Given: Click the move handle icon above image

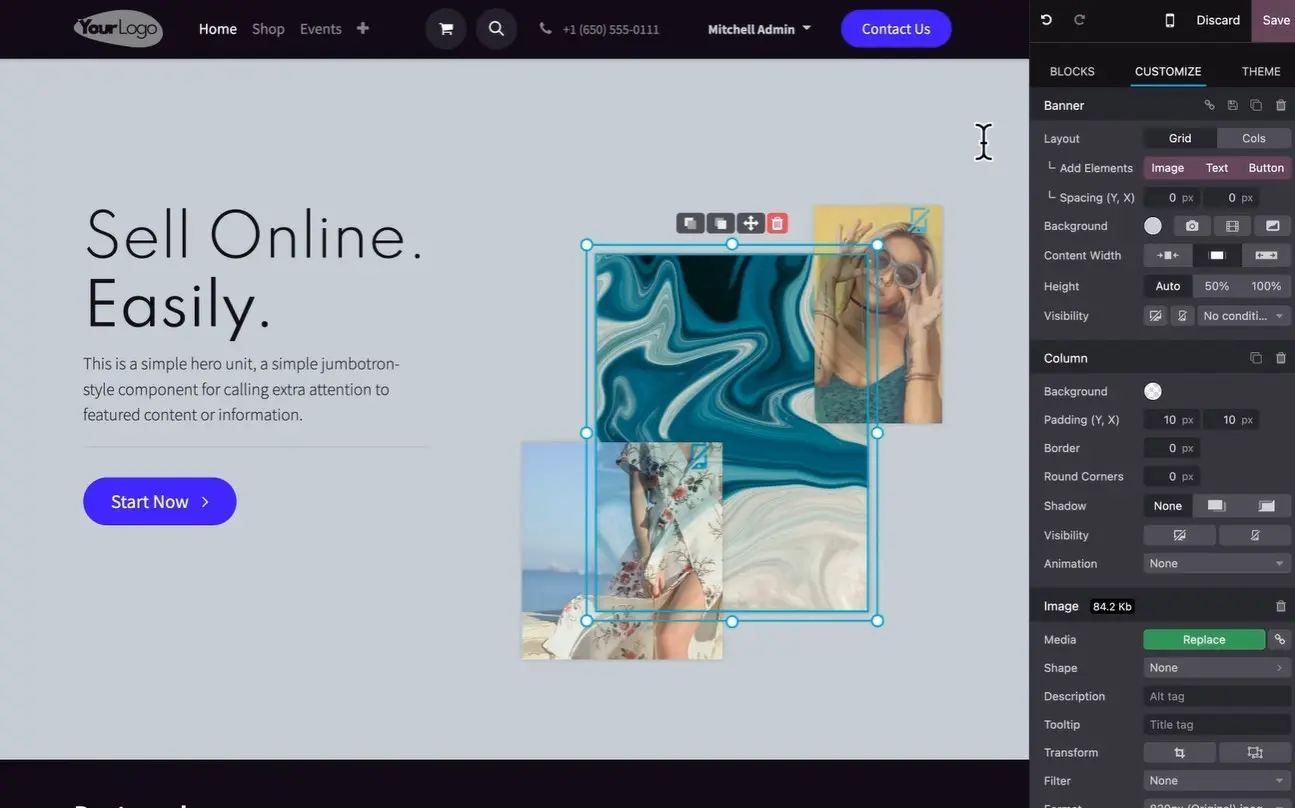Looking at the screenshot, I should (x=750, y=223).
